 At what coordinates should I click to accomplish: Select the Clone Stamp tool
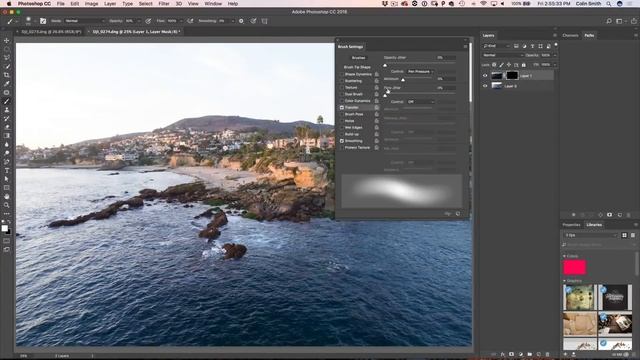(x=7, y=109)
